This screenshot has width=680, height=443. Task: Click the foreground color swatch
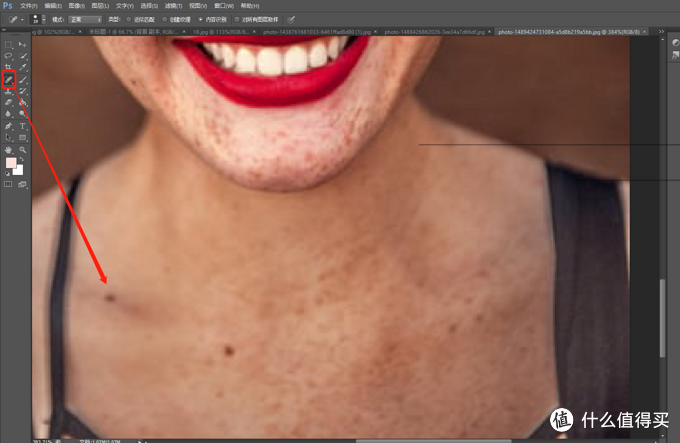(11, 163)
